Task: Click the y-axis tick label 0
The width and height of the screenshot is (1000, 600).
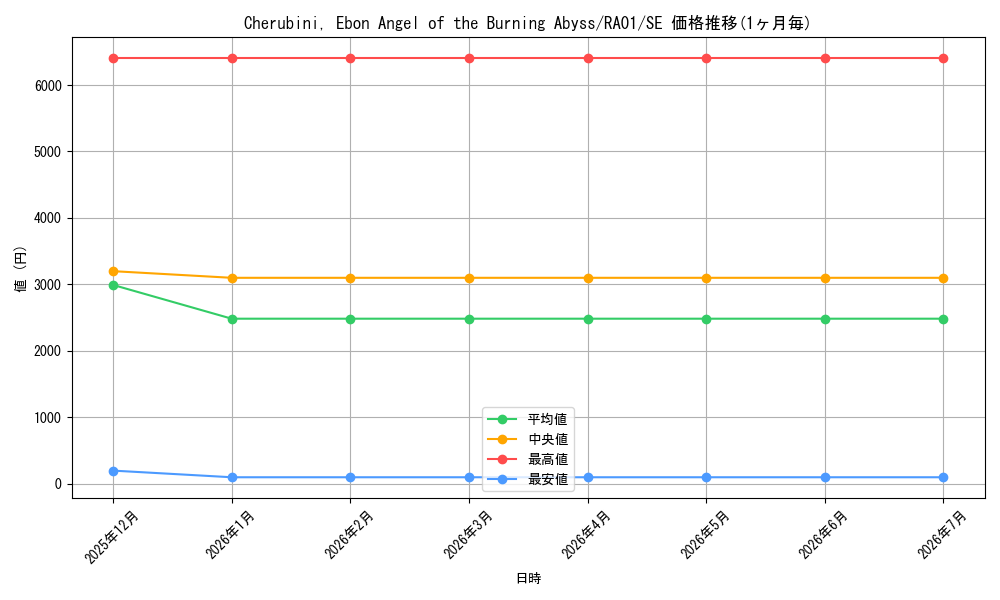Action: coord(59,484)
